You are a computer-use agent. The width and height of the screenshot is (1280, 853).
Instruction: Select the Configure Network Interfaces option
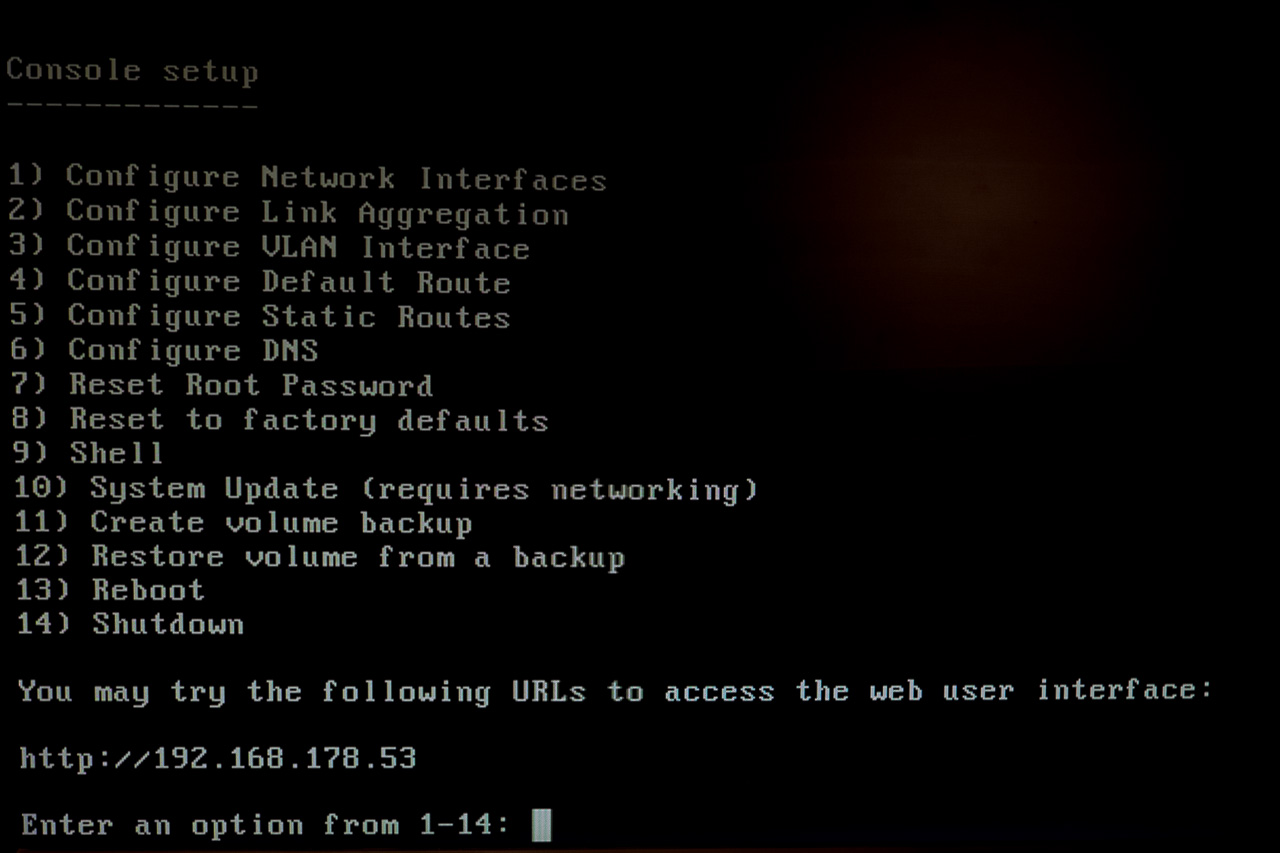pos(307,178)
